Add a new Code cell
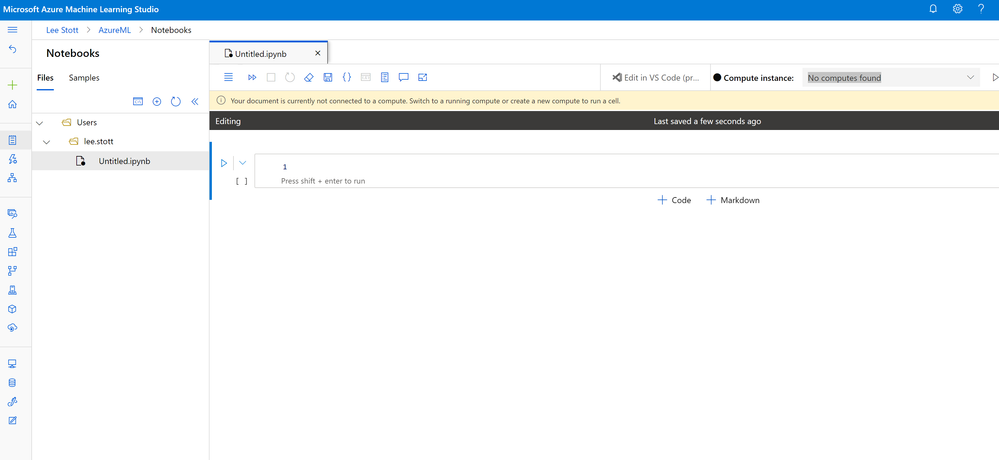Viewport: 999px width, 460px height. [x=674, y=200]
